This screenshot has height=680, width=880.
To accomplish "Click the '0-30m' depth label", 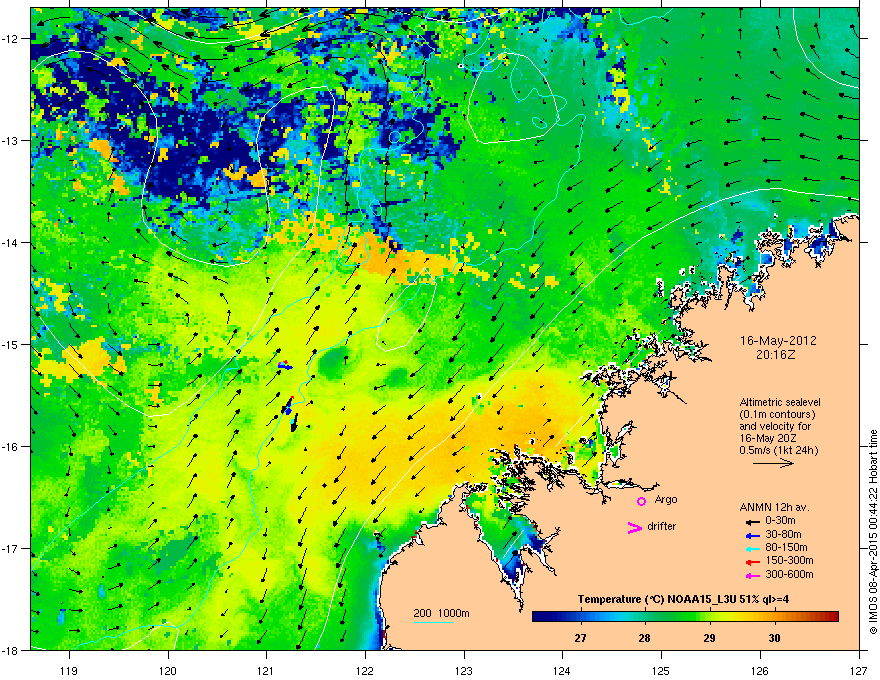I will pos(780,521).
